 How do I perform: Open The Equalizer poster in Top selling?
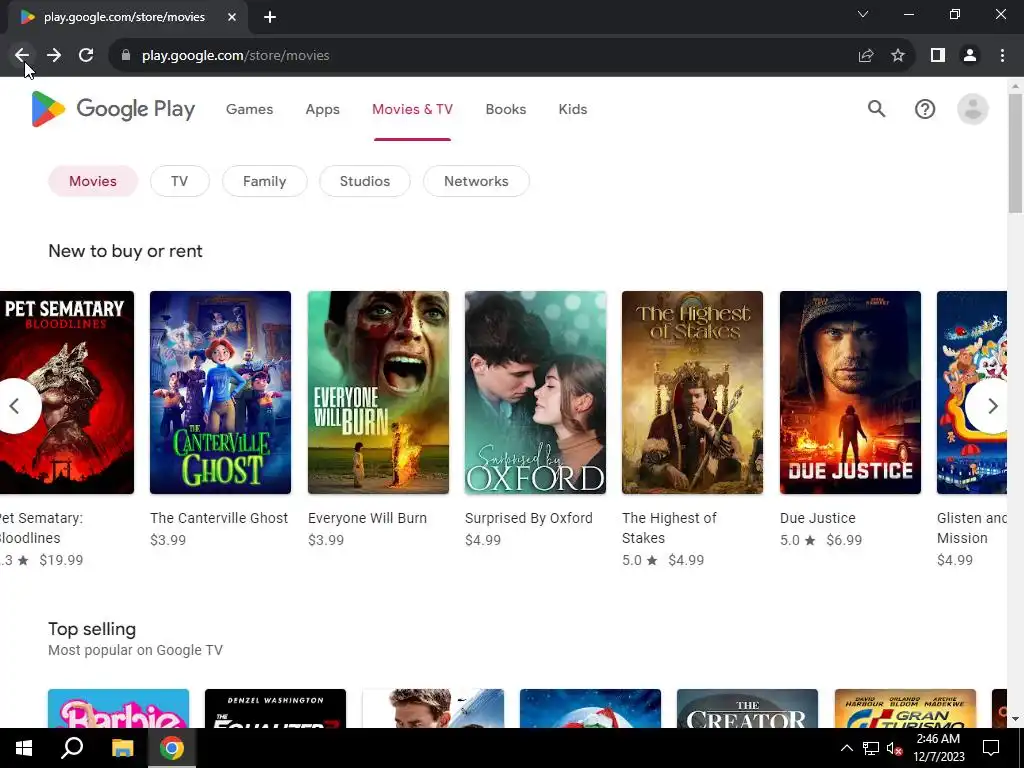click(x=276, y=708)
